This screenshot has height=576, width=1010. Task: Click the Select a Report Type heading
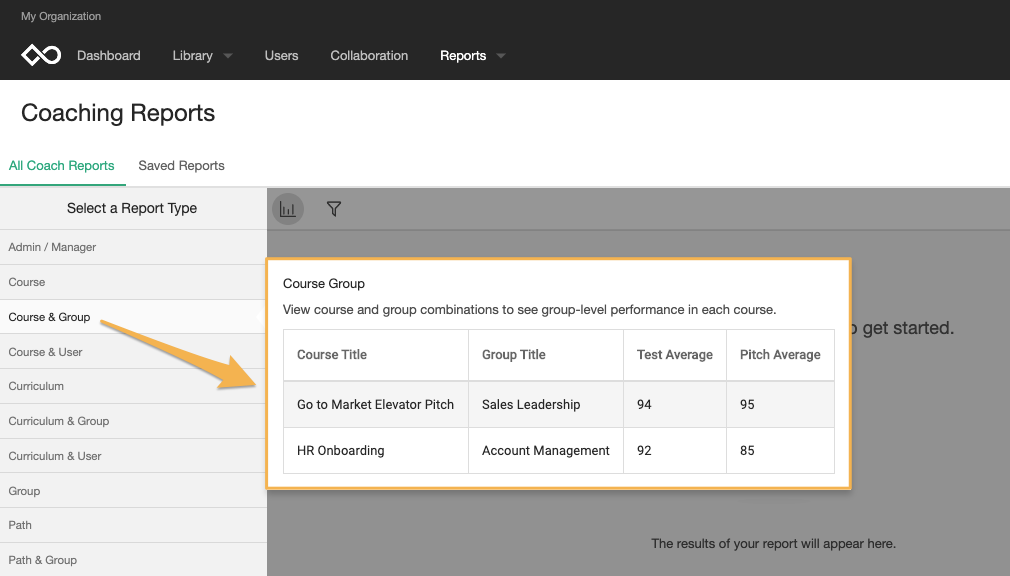coord(132,209)
